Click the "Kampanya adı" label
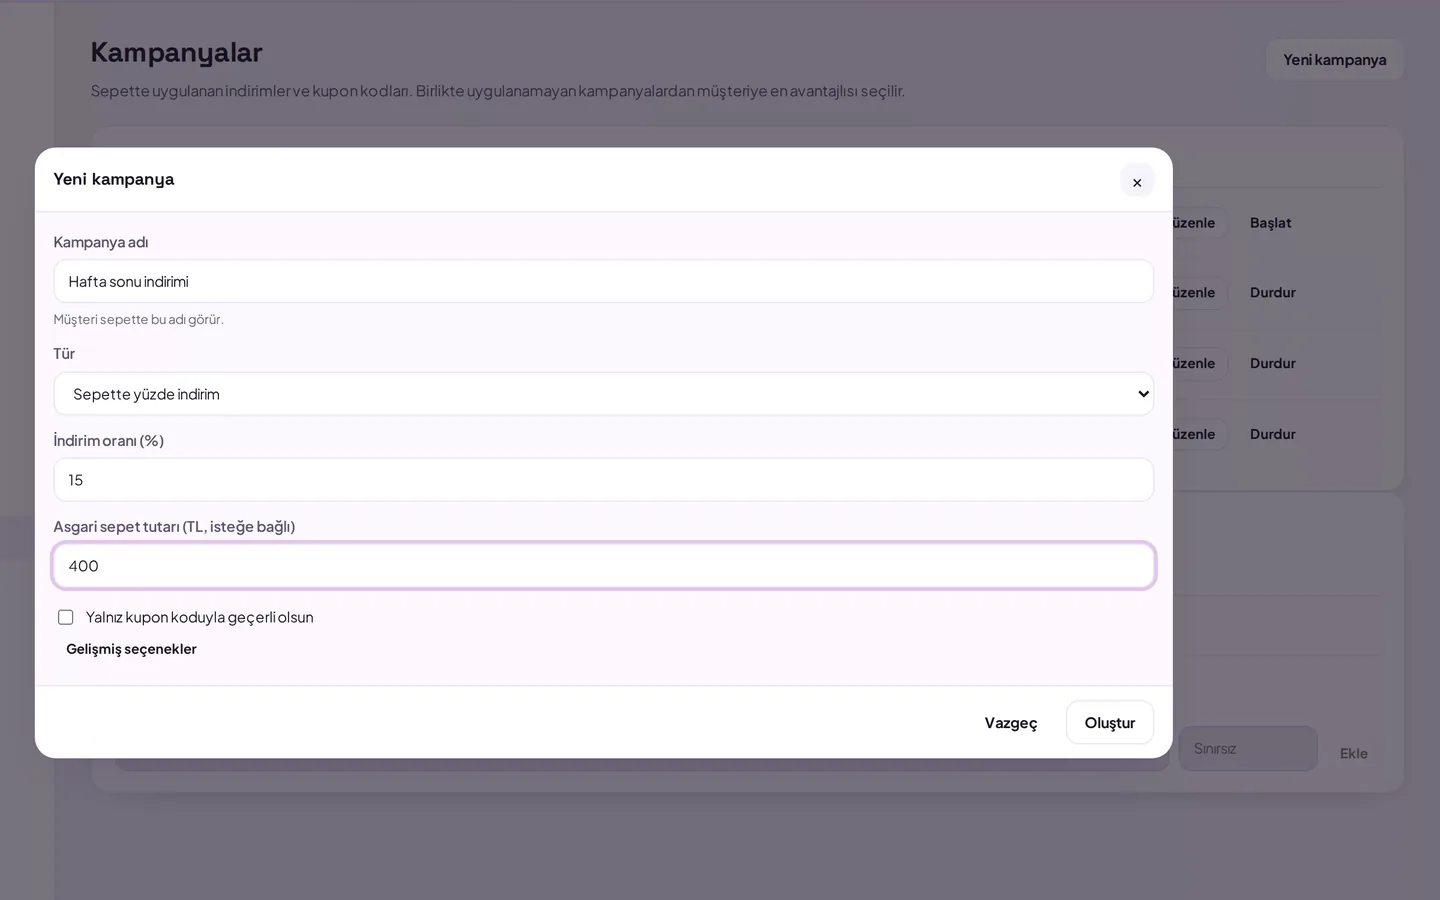Image resolution: width=1440 pixels, height=900 pixels. click(101, 242)
